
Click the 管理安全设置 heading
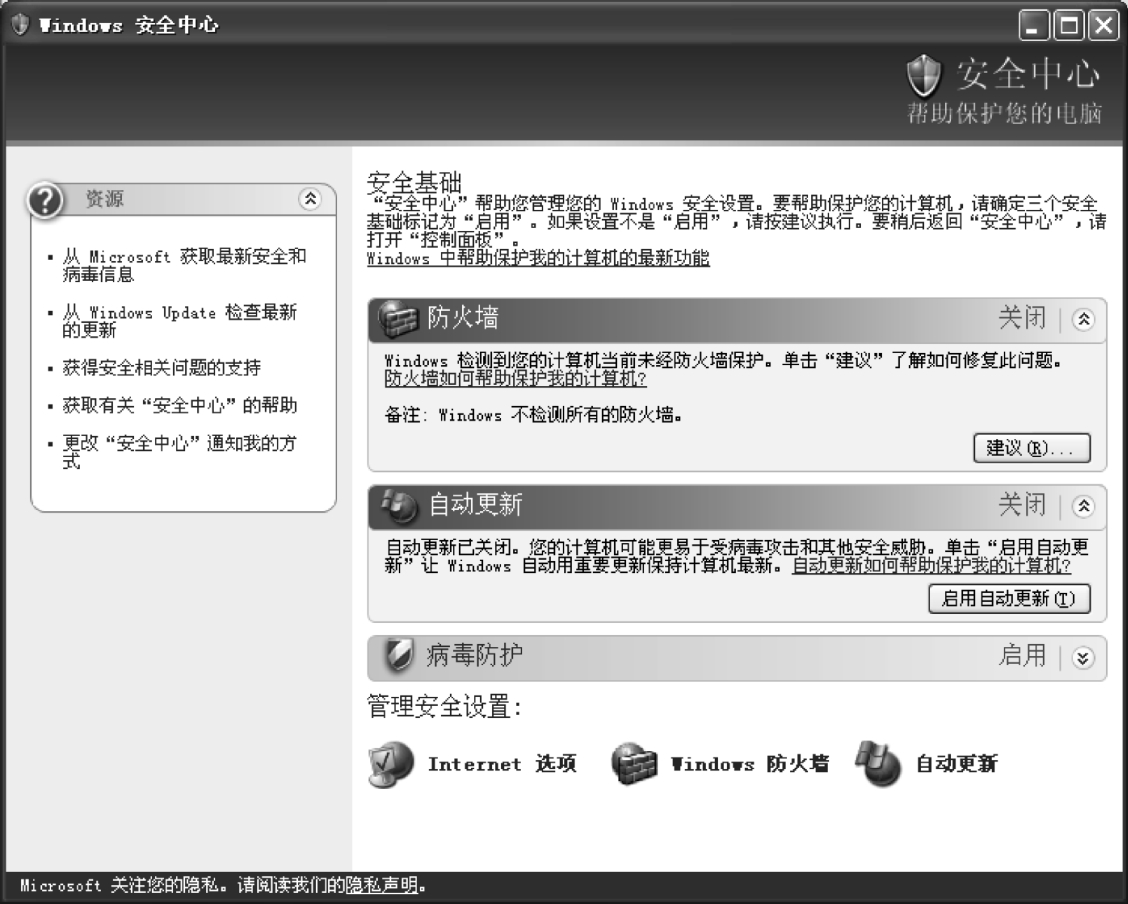444,707
